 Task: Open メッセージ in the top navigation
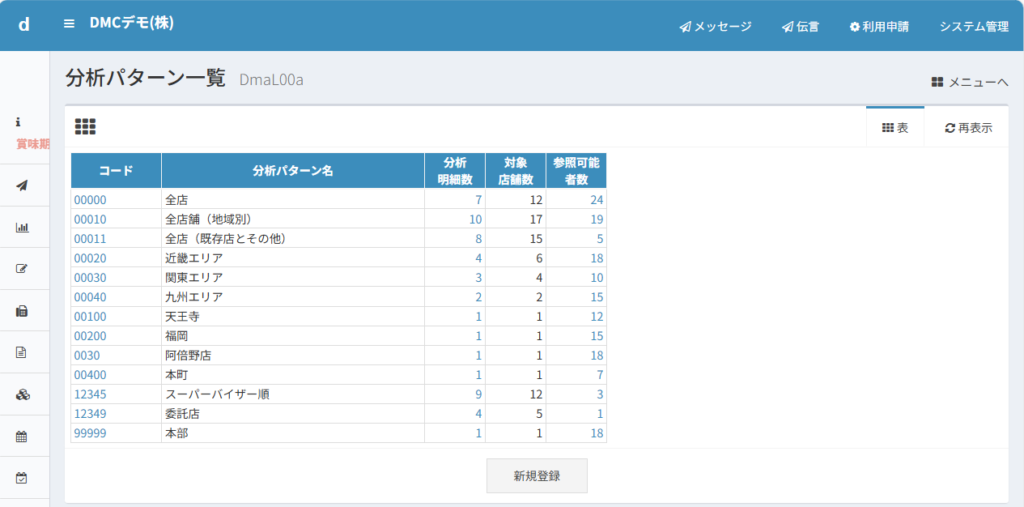[715, 27]
